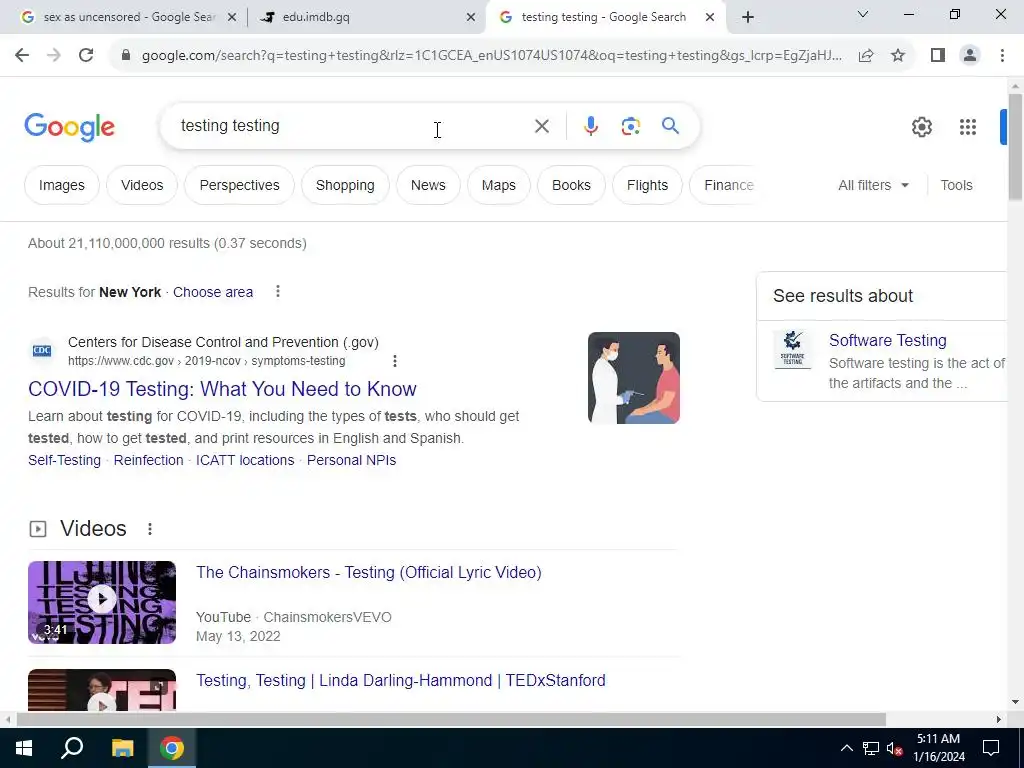Open the Software Testing knowledge panel link
This screenshot has width=1024, height=768.
point(888,340)
